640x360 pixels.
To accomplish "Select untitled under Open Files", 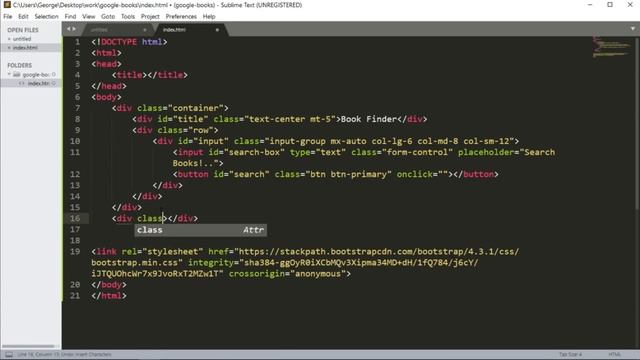I will click(x=22, y=39).
